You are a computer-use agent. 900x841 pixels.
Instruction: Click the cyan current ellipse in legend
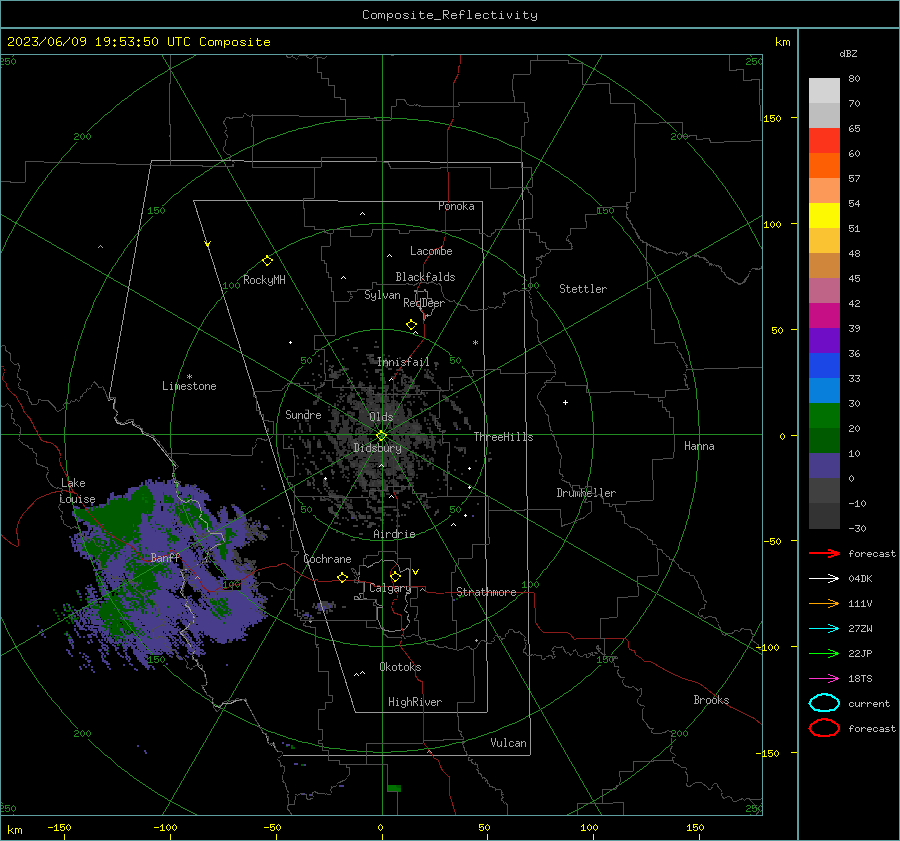824,703
